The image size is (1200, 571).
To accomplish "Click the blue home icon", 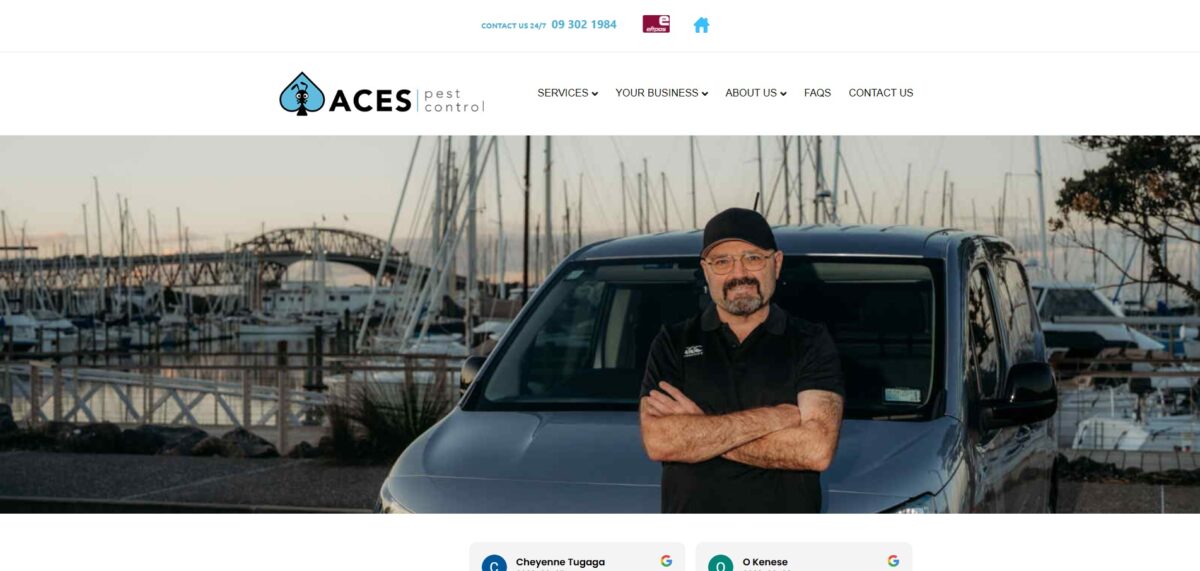I will click(x=701, y=25).
